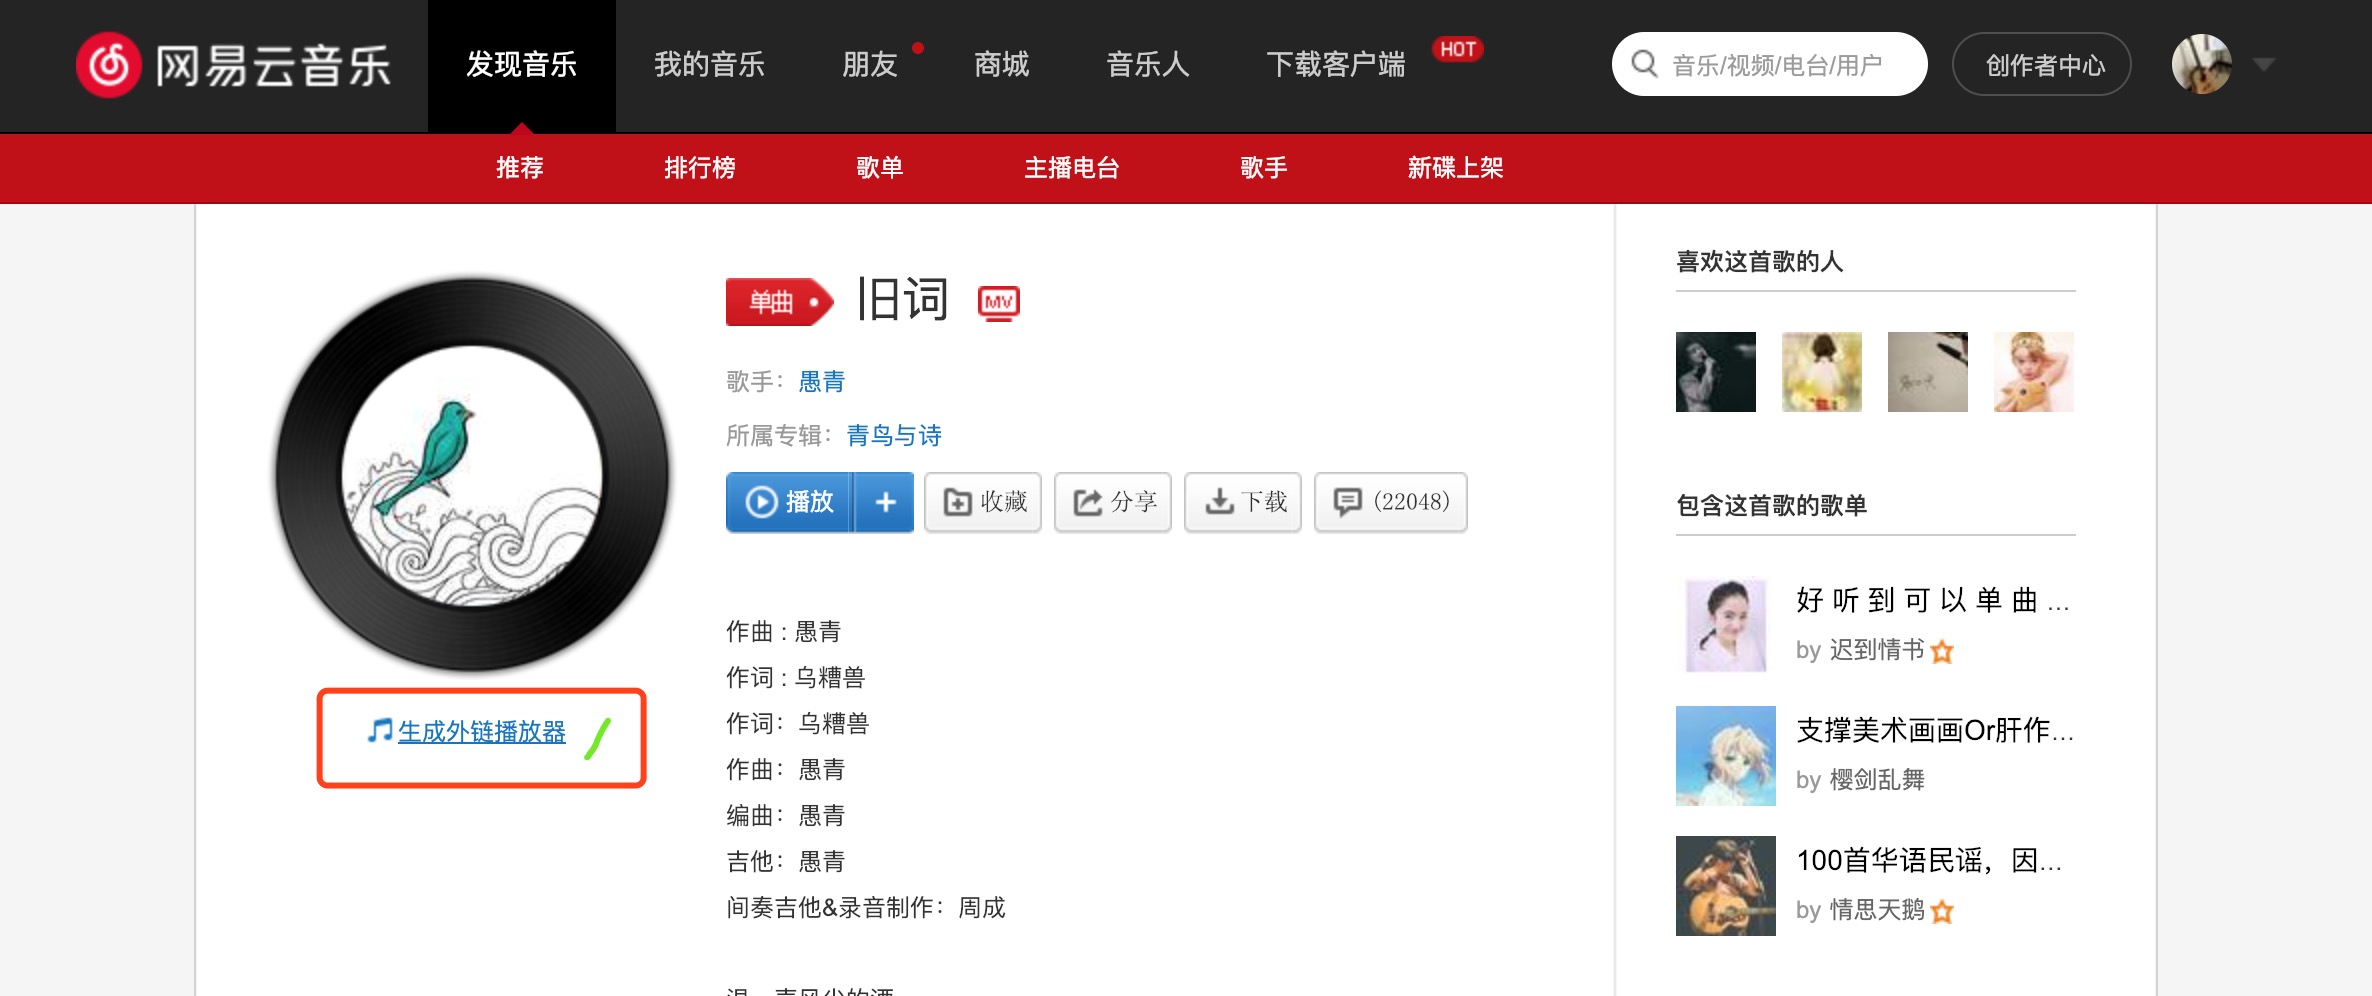Click the 喜欢这首歌的人 heading
This screenshot has height=996, width=2372.
[1760, 262]
